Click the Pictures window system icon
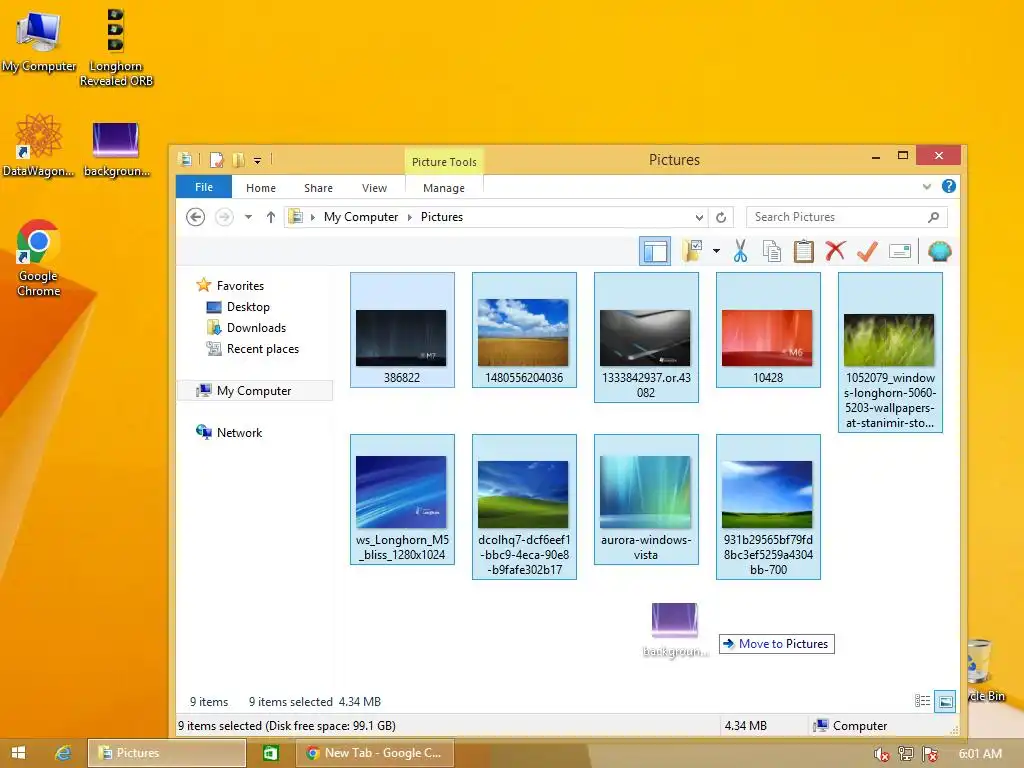 pyautogui.click(x=185, y=159)
